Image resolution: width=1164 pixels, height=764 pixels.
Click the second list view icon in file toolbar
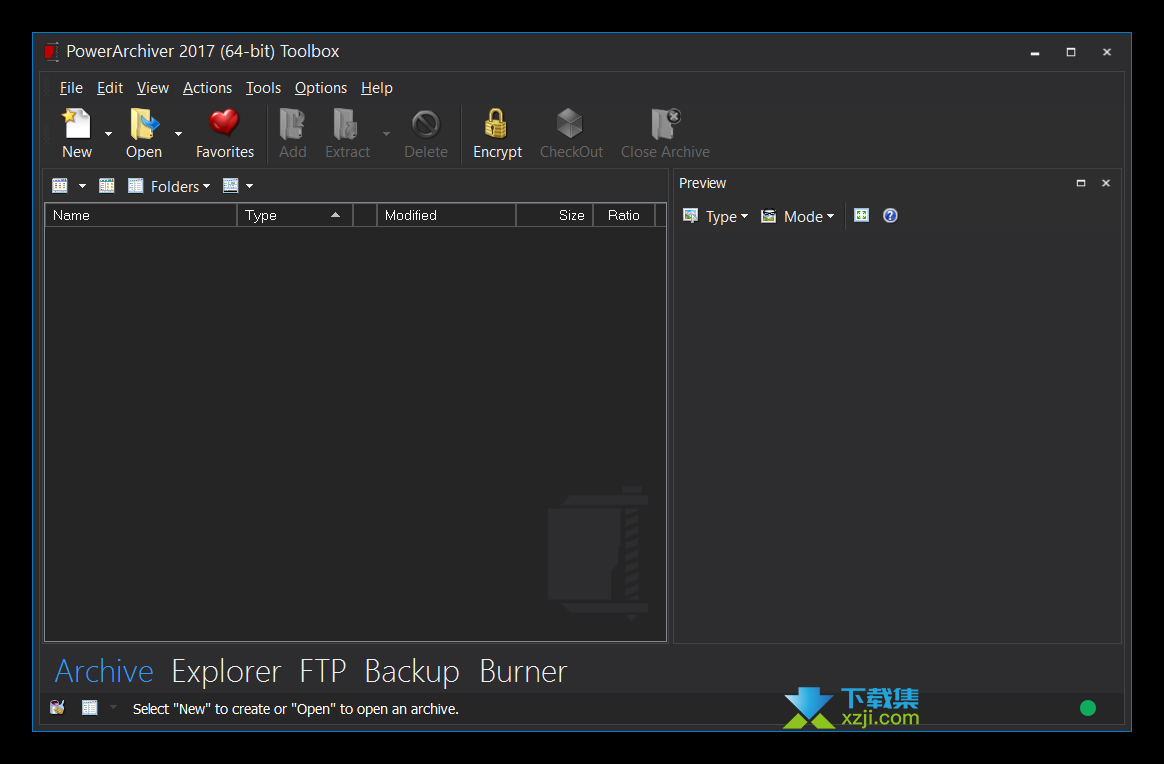click(x=107, y=186)
